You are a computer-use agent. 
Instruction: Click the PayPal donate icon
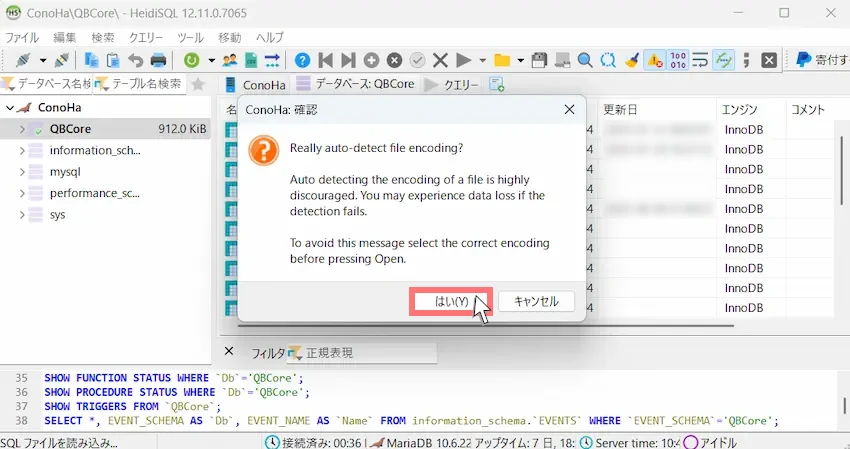(803, 60)
